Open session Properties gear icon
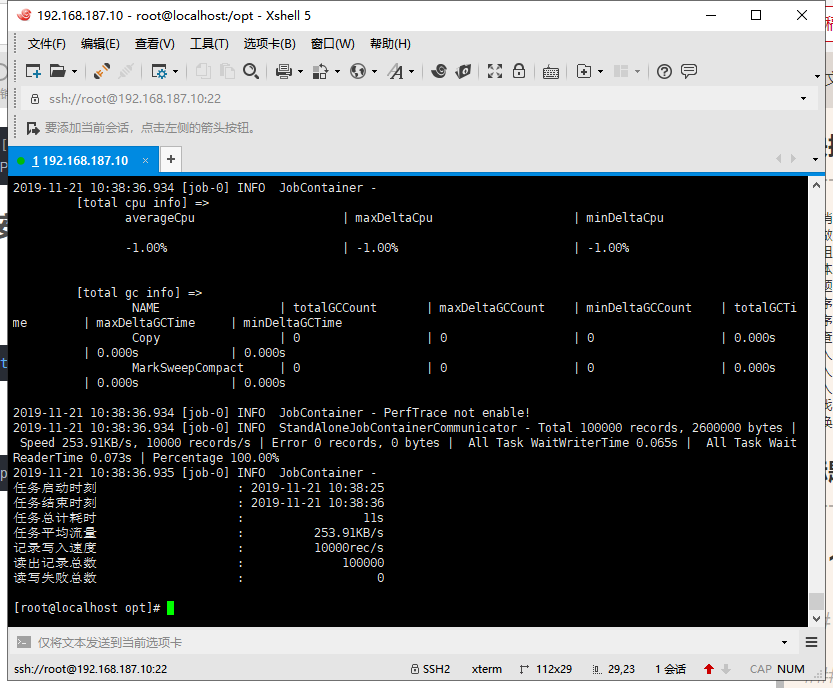Viewport: 833px width, 688px height. tap(159, 71)
